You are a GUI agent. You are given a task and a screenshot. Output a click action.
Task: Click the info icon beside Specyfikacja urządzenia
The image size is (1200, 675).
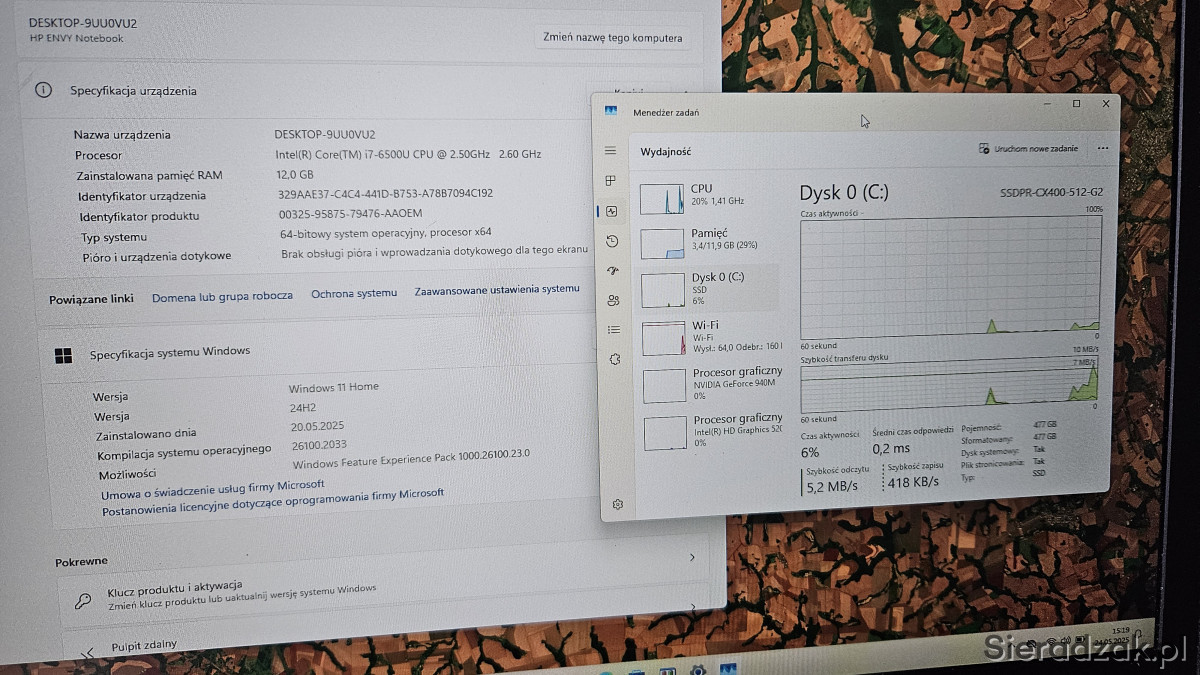[x=43, y=90]
